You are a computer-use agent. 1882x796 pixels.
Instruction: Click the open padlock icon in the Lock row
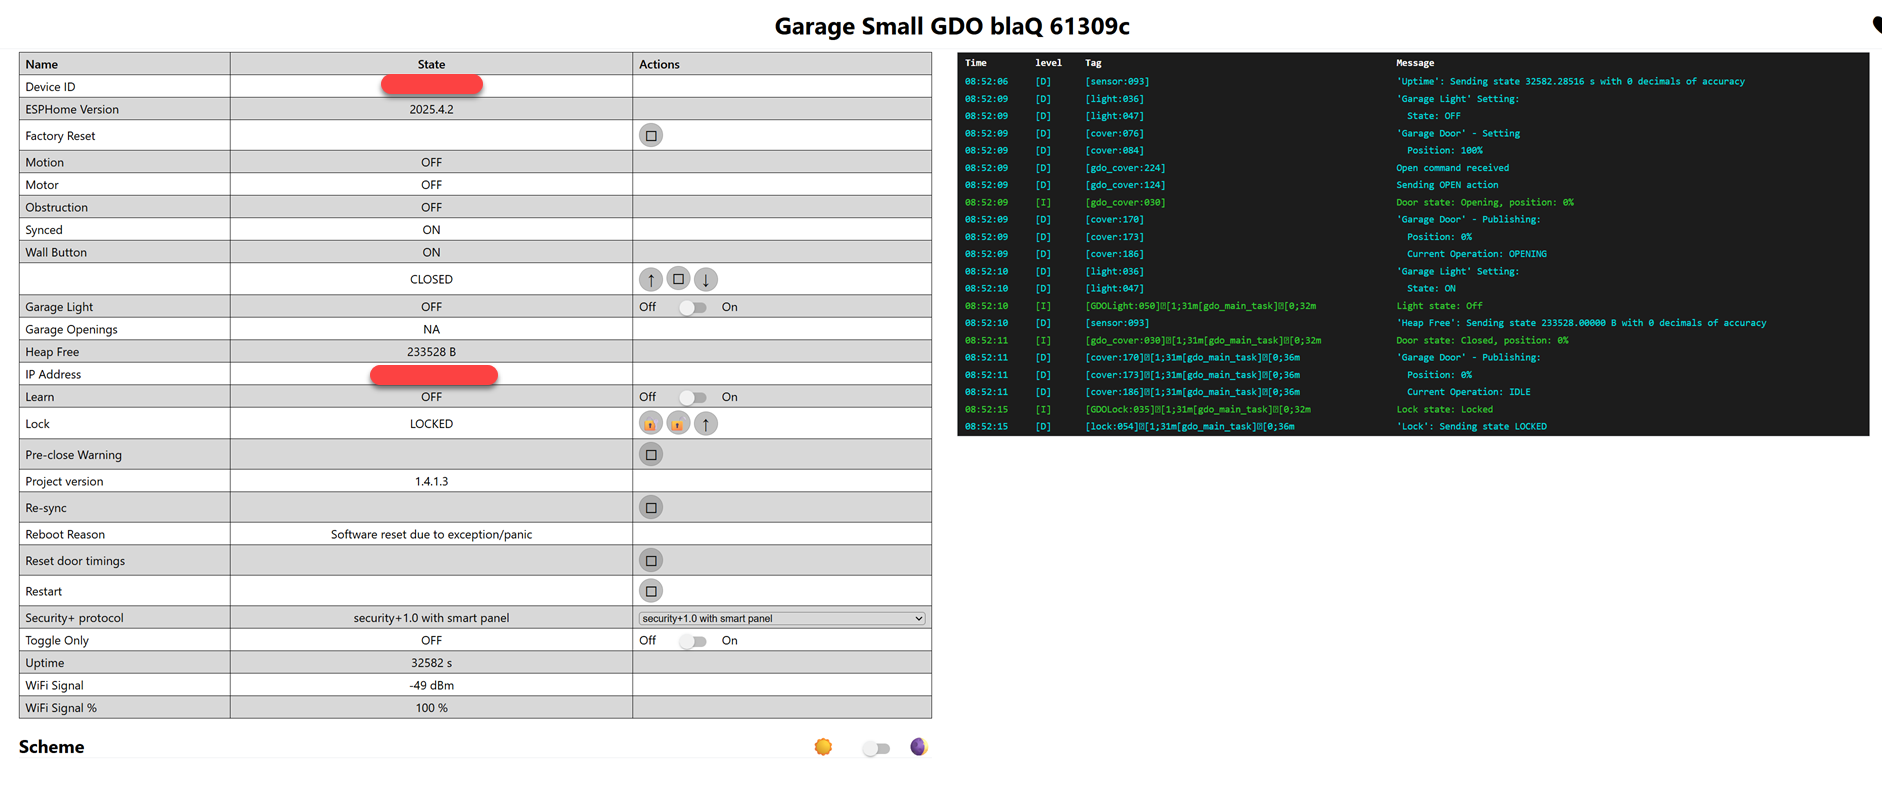point(678,424)
